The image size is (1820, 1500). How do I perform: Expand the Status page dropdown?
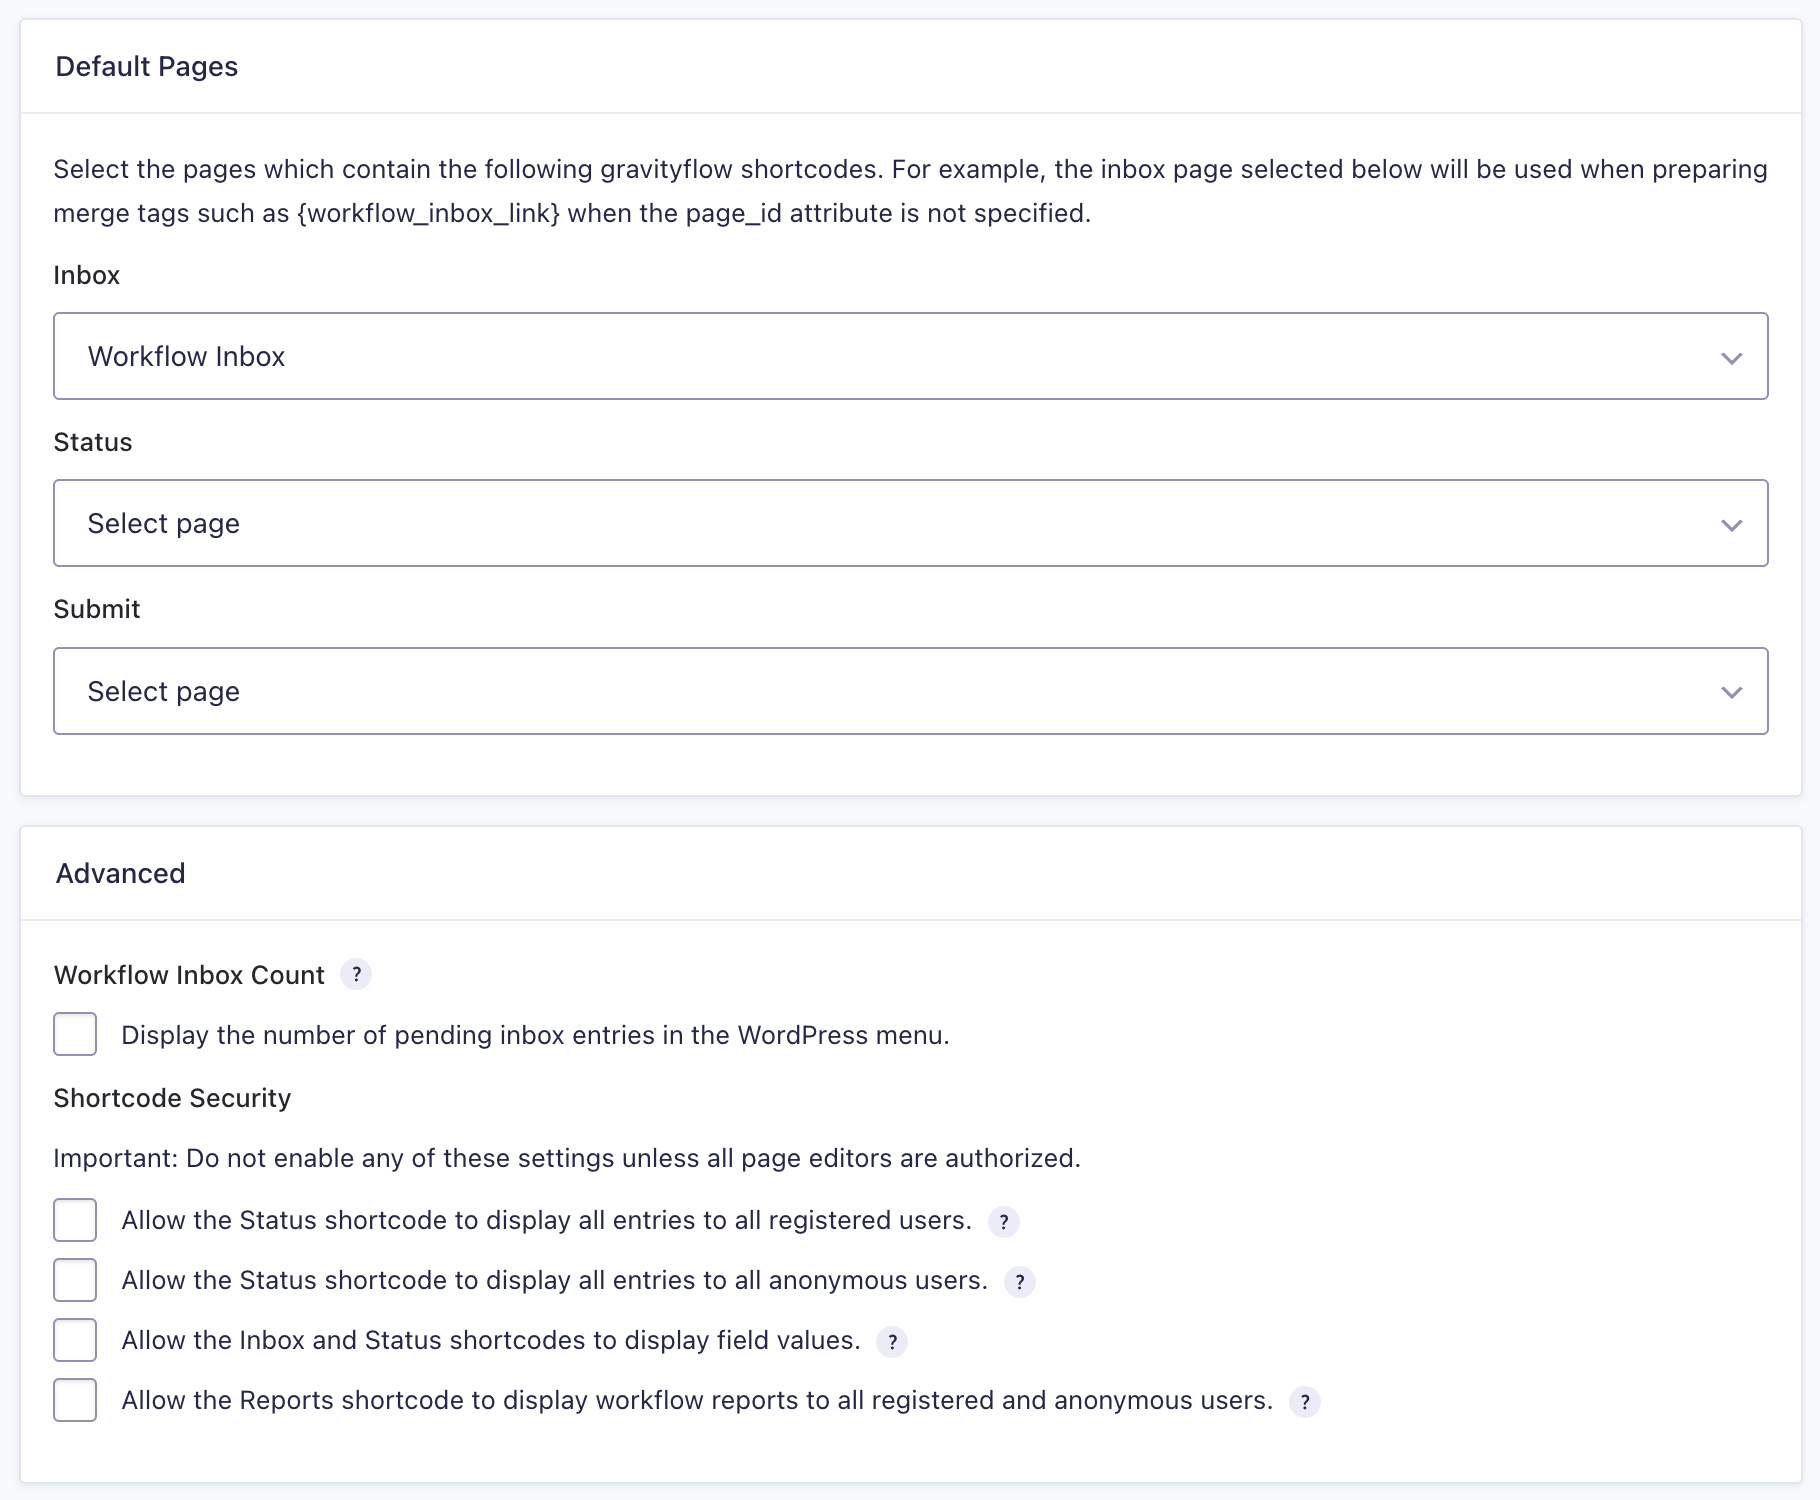910,523
